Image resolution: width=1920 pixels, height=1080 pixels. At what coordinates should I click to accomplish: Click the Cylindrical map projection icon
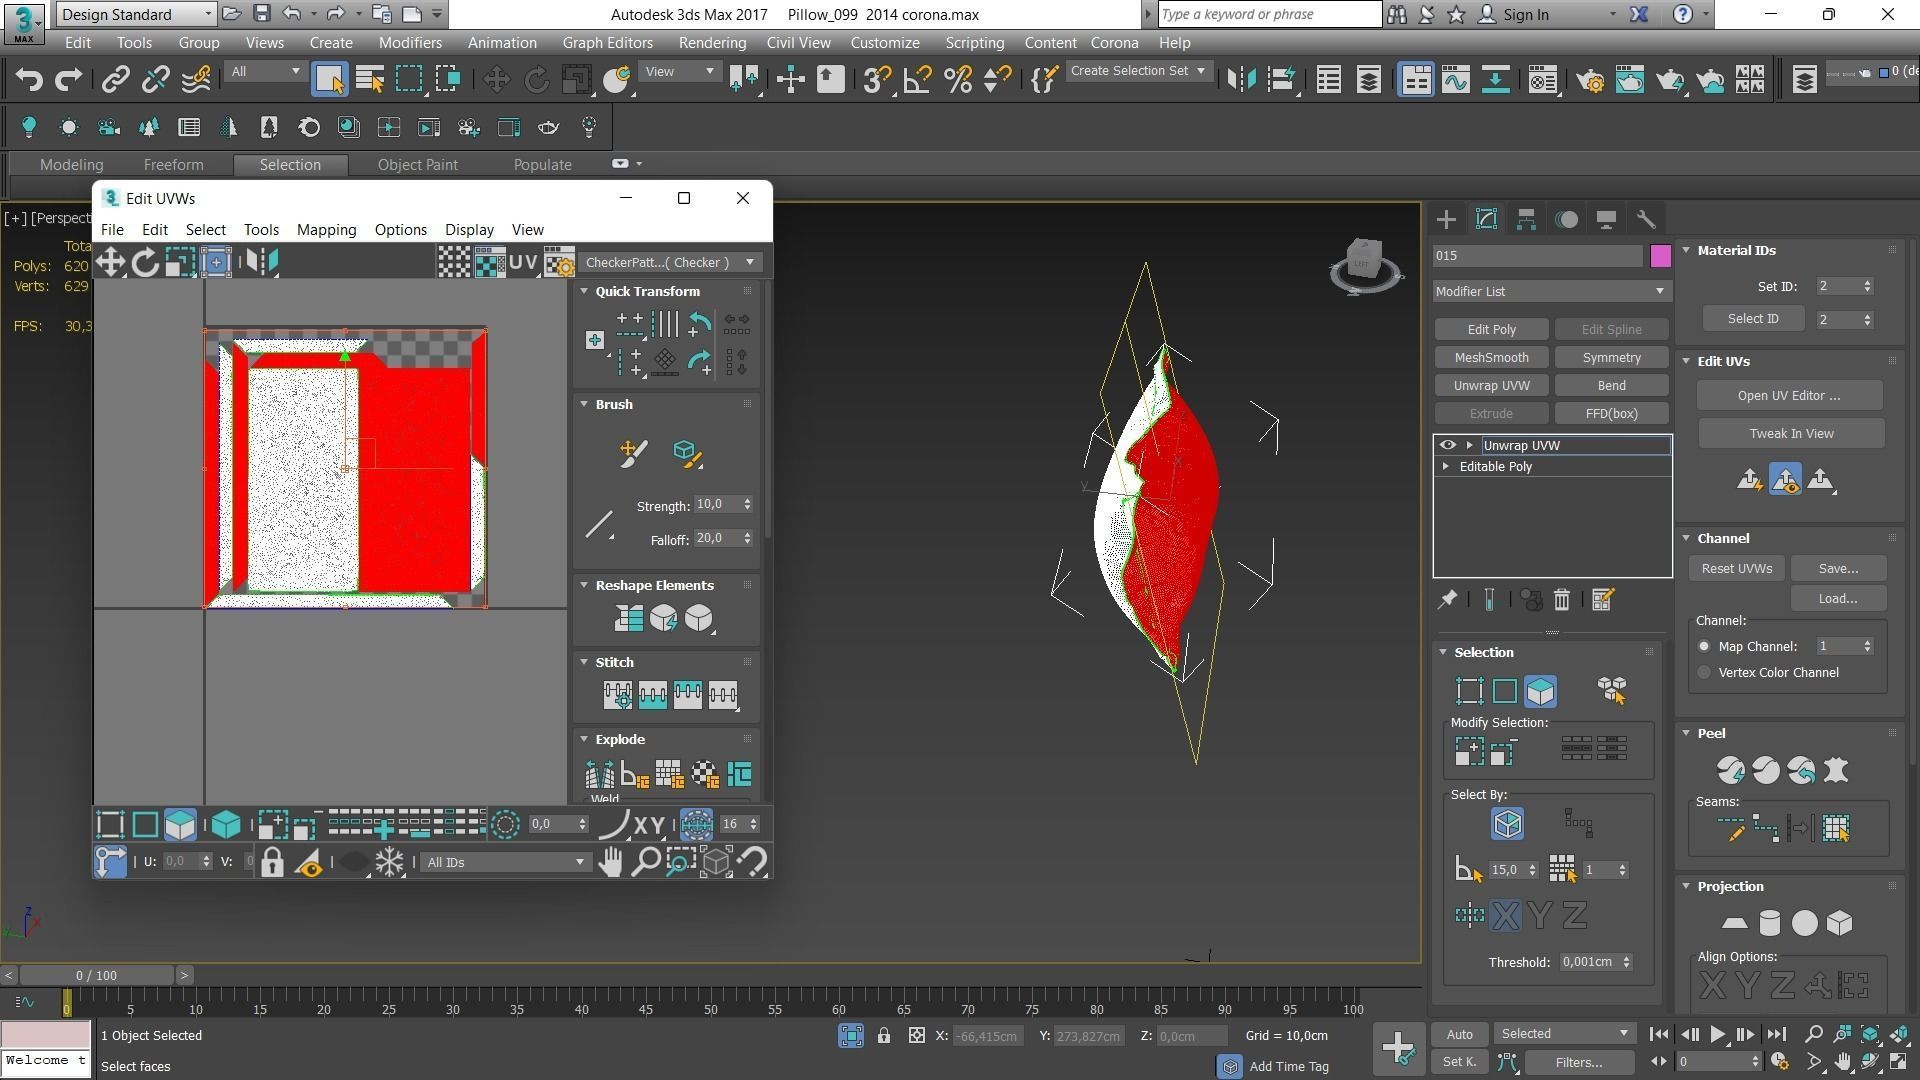point(1769,923)
